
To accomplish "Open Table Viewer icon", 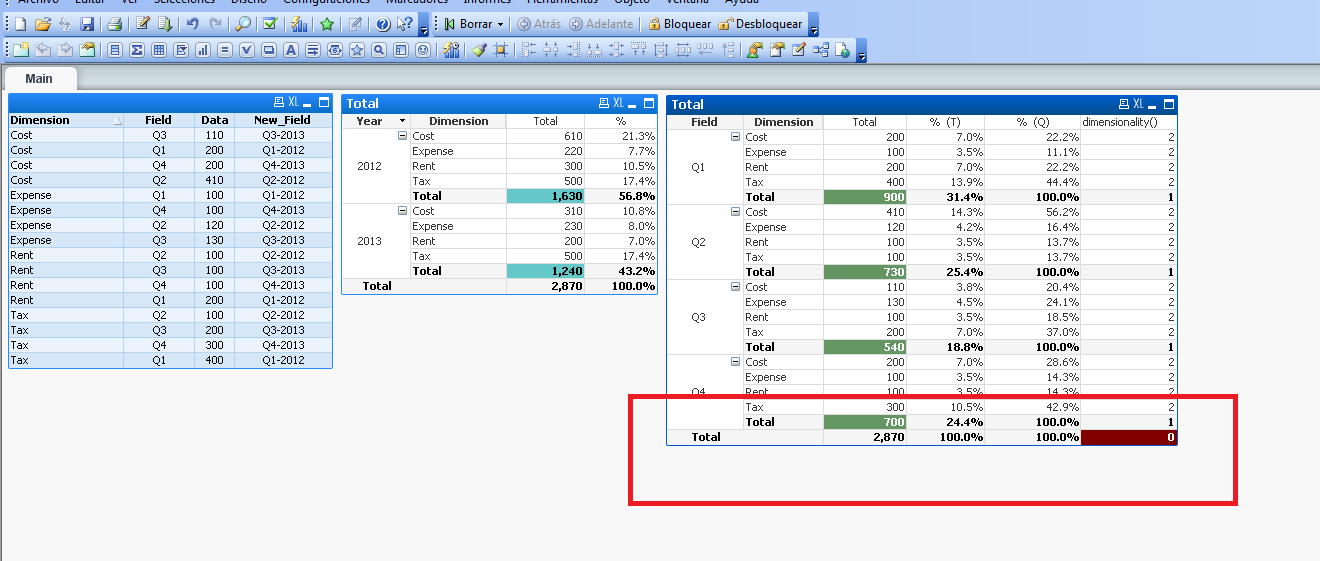I will pos(820,50).
